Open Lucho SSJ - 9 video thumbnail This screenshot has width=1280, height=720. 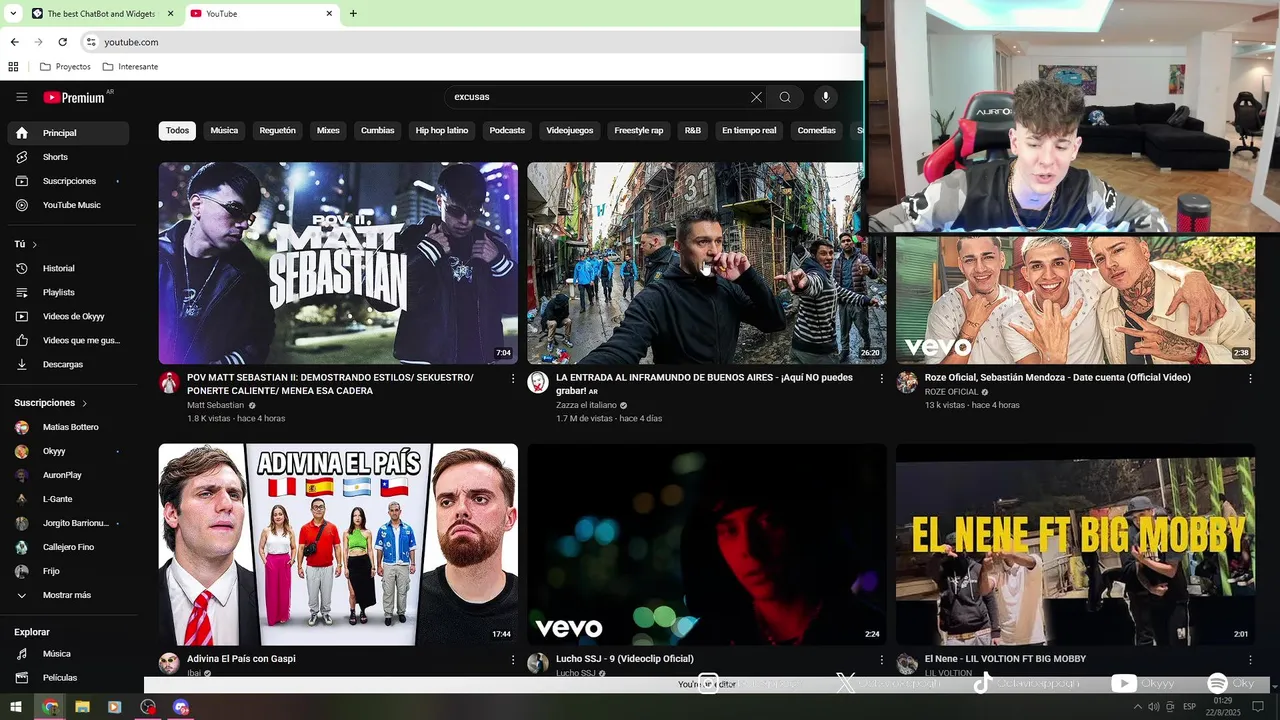point(707,545)
